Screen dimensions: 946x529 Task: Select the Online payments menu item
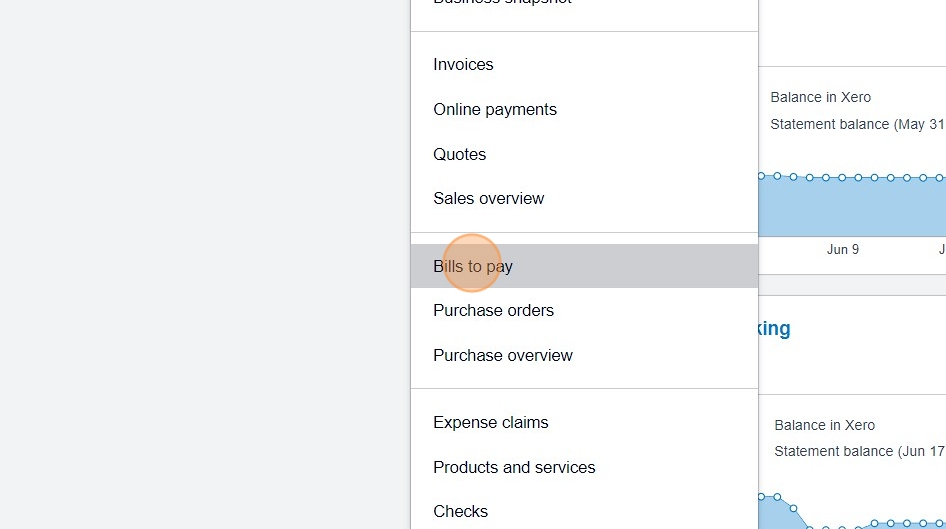[x=495, y=109]
